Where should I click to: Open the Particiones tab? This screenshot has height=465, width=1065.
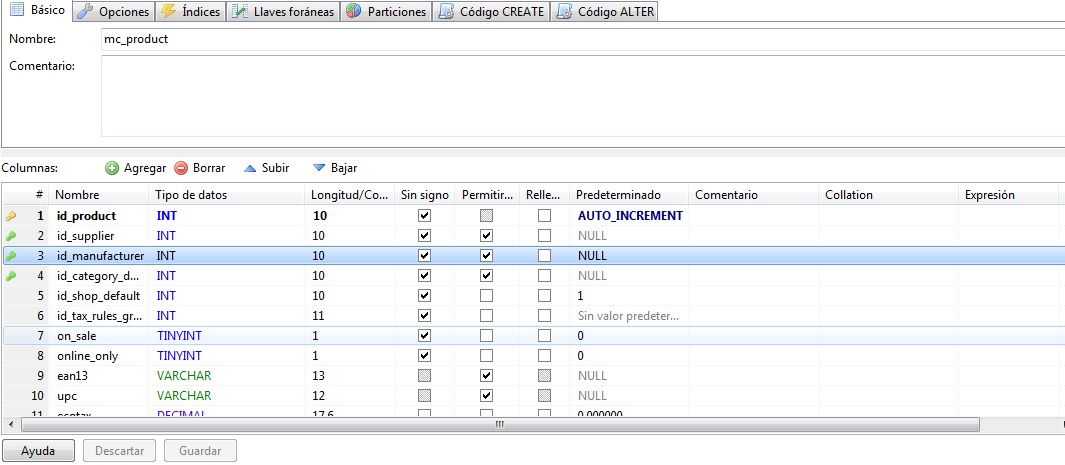386,12
